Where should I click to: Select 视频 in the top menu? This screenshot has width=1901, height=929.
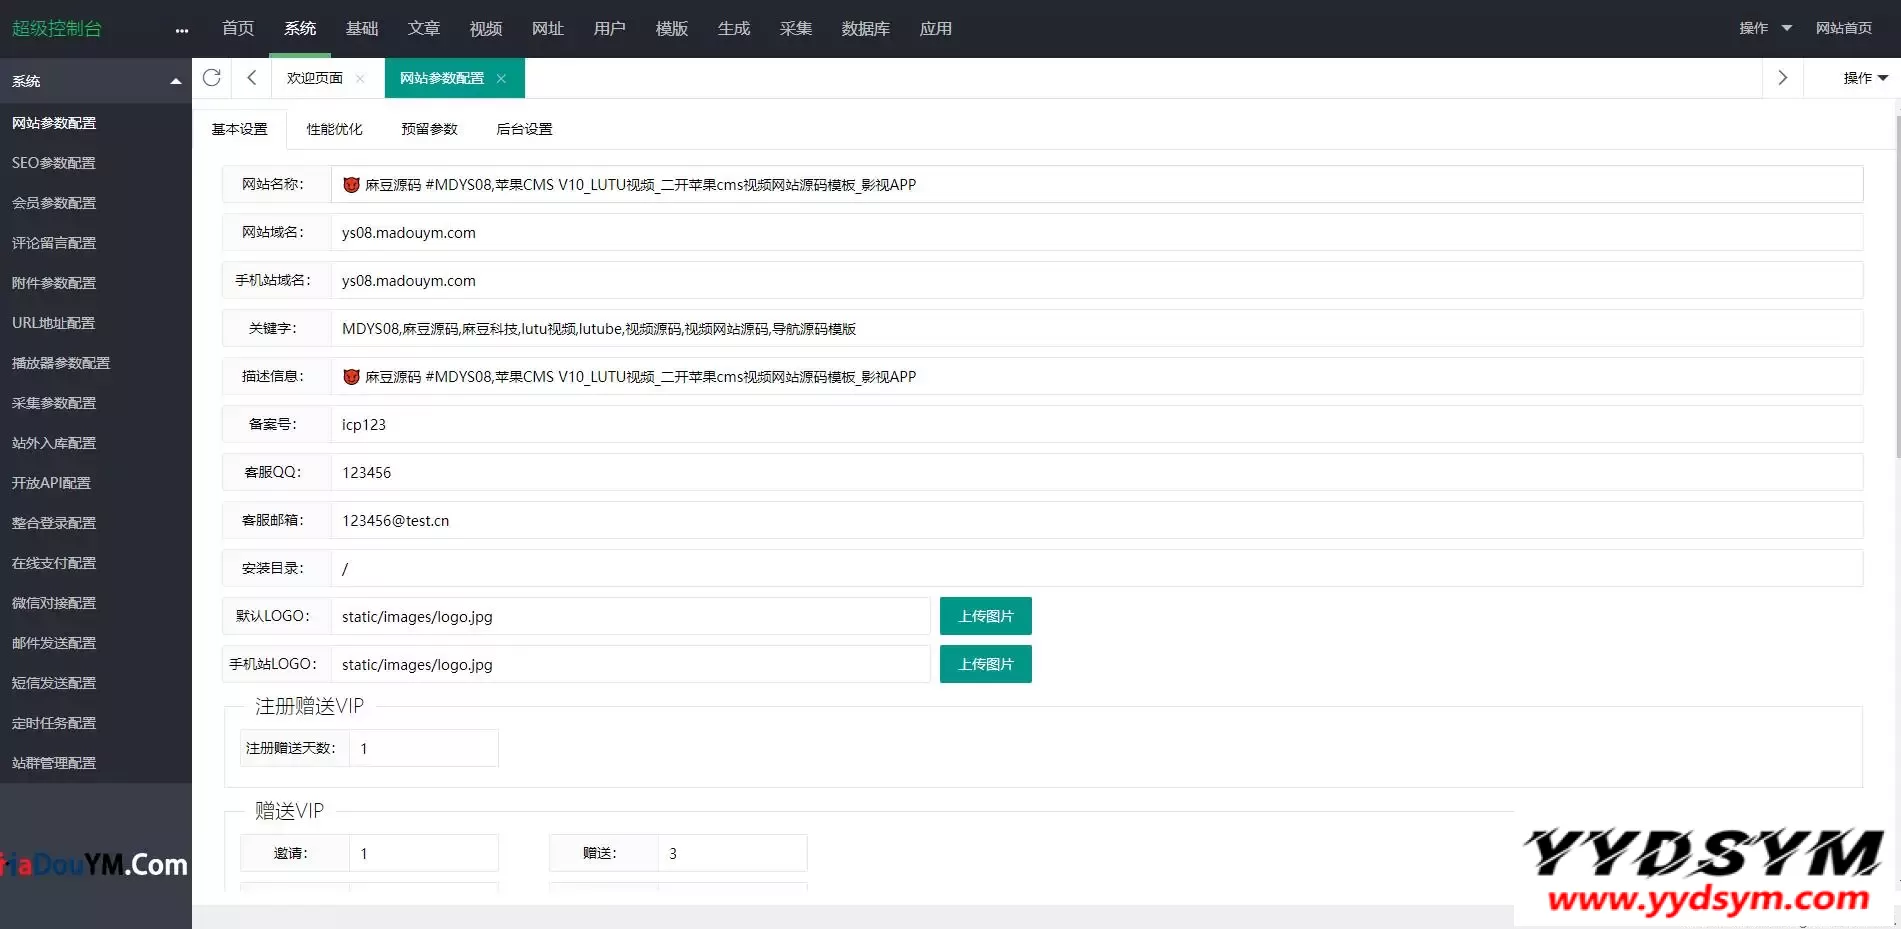pos(486,29)
